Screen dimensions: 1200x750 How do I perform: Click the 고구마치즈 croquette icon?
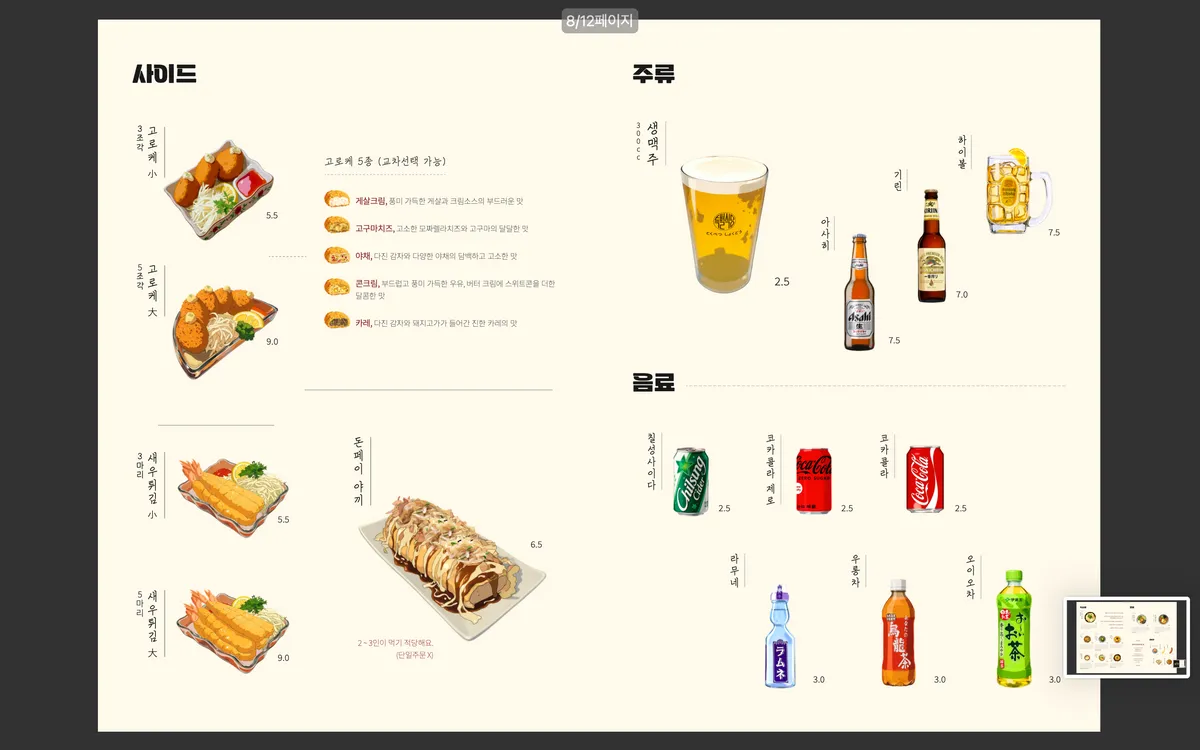(x=337, y=227)
